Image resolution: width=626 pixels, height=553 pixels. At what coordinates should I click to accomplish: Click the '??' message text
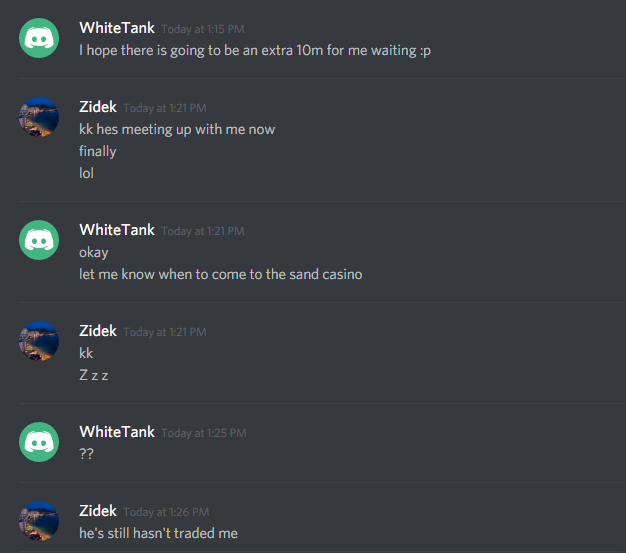pos(86,454)
